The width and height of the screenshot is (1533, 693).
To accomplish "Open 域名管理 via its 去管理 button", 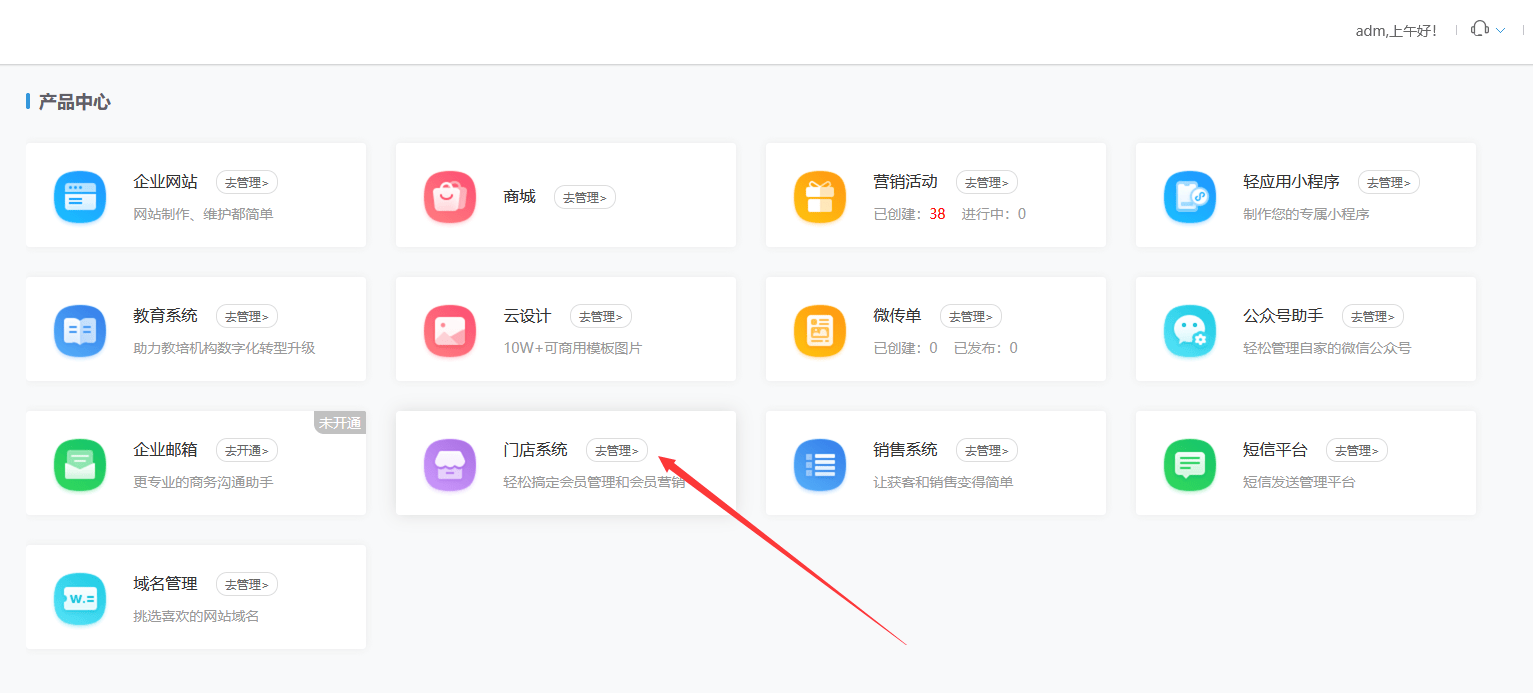I will 246,584.
